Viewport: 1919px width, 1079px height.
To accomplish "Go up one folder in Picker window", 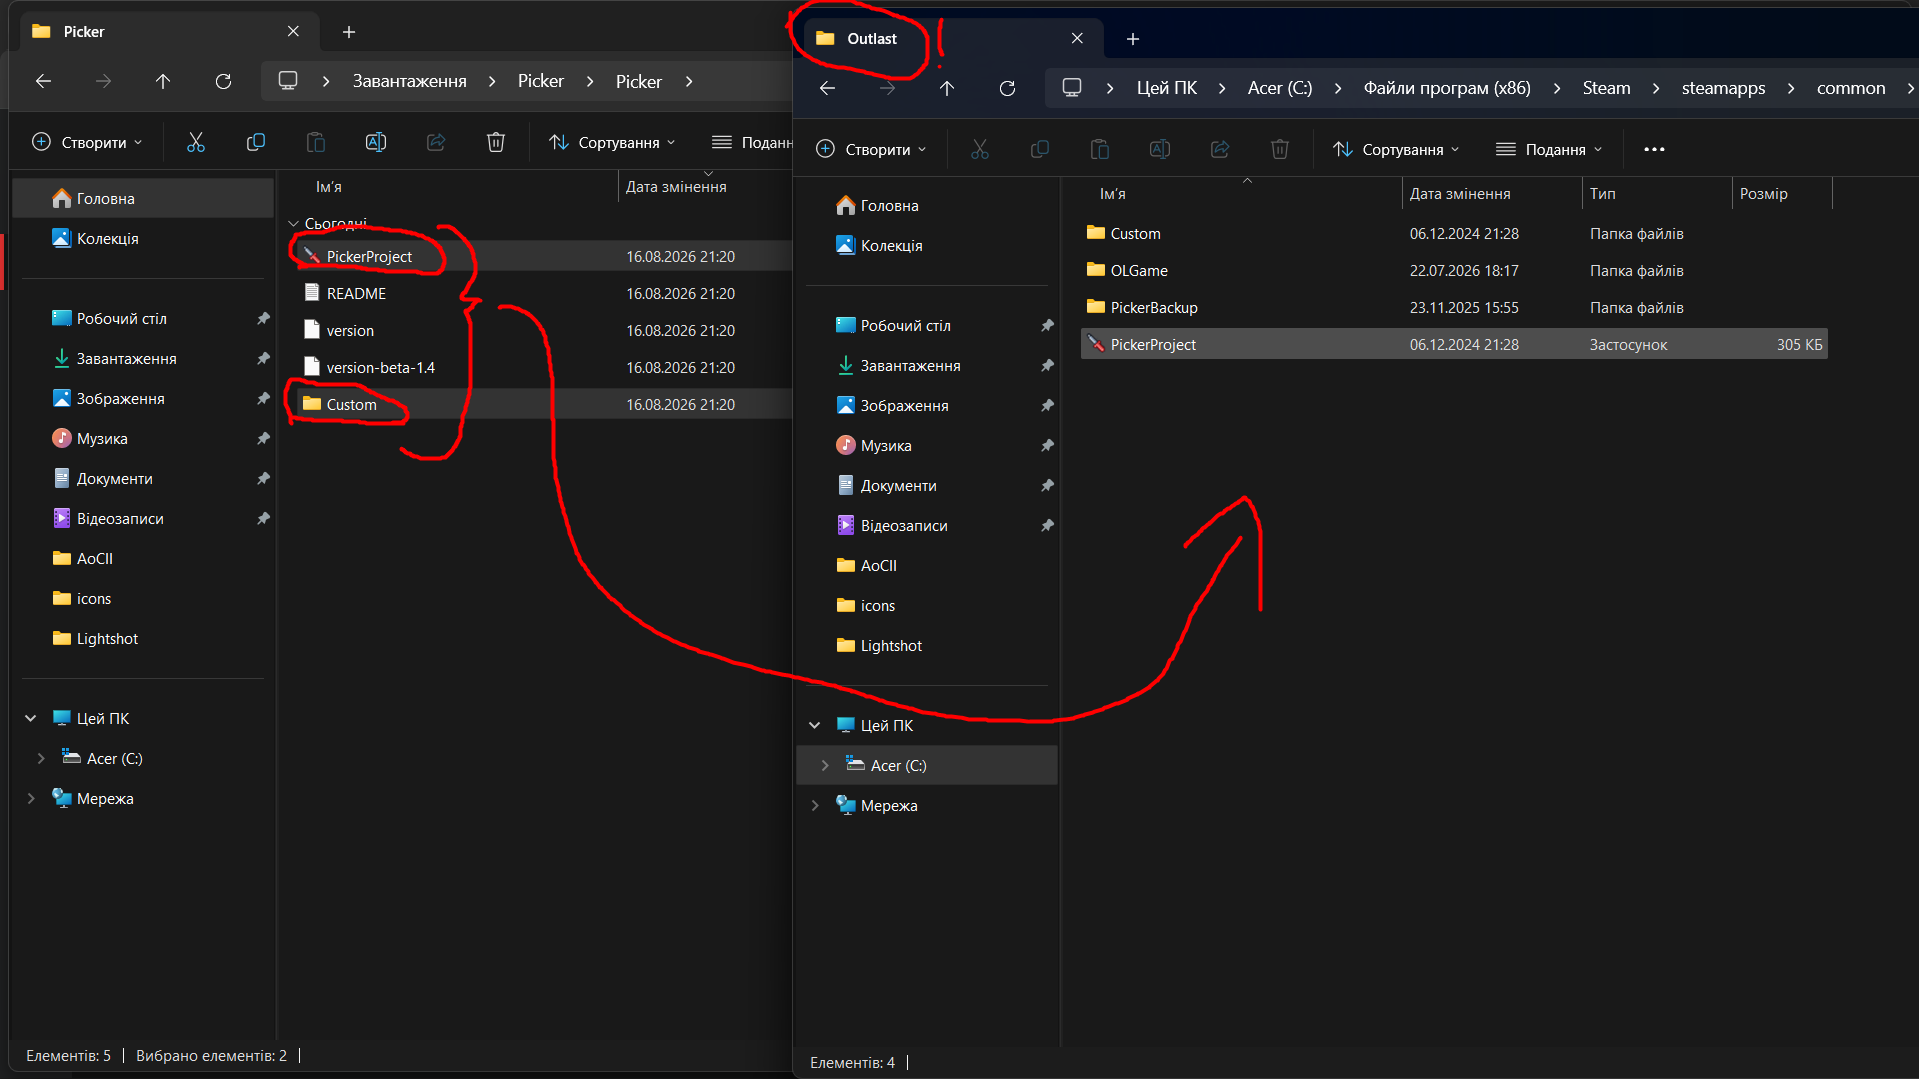I will click(x=163, y=81).
